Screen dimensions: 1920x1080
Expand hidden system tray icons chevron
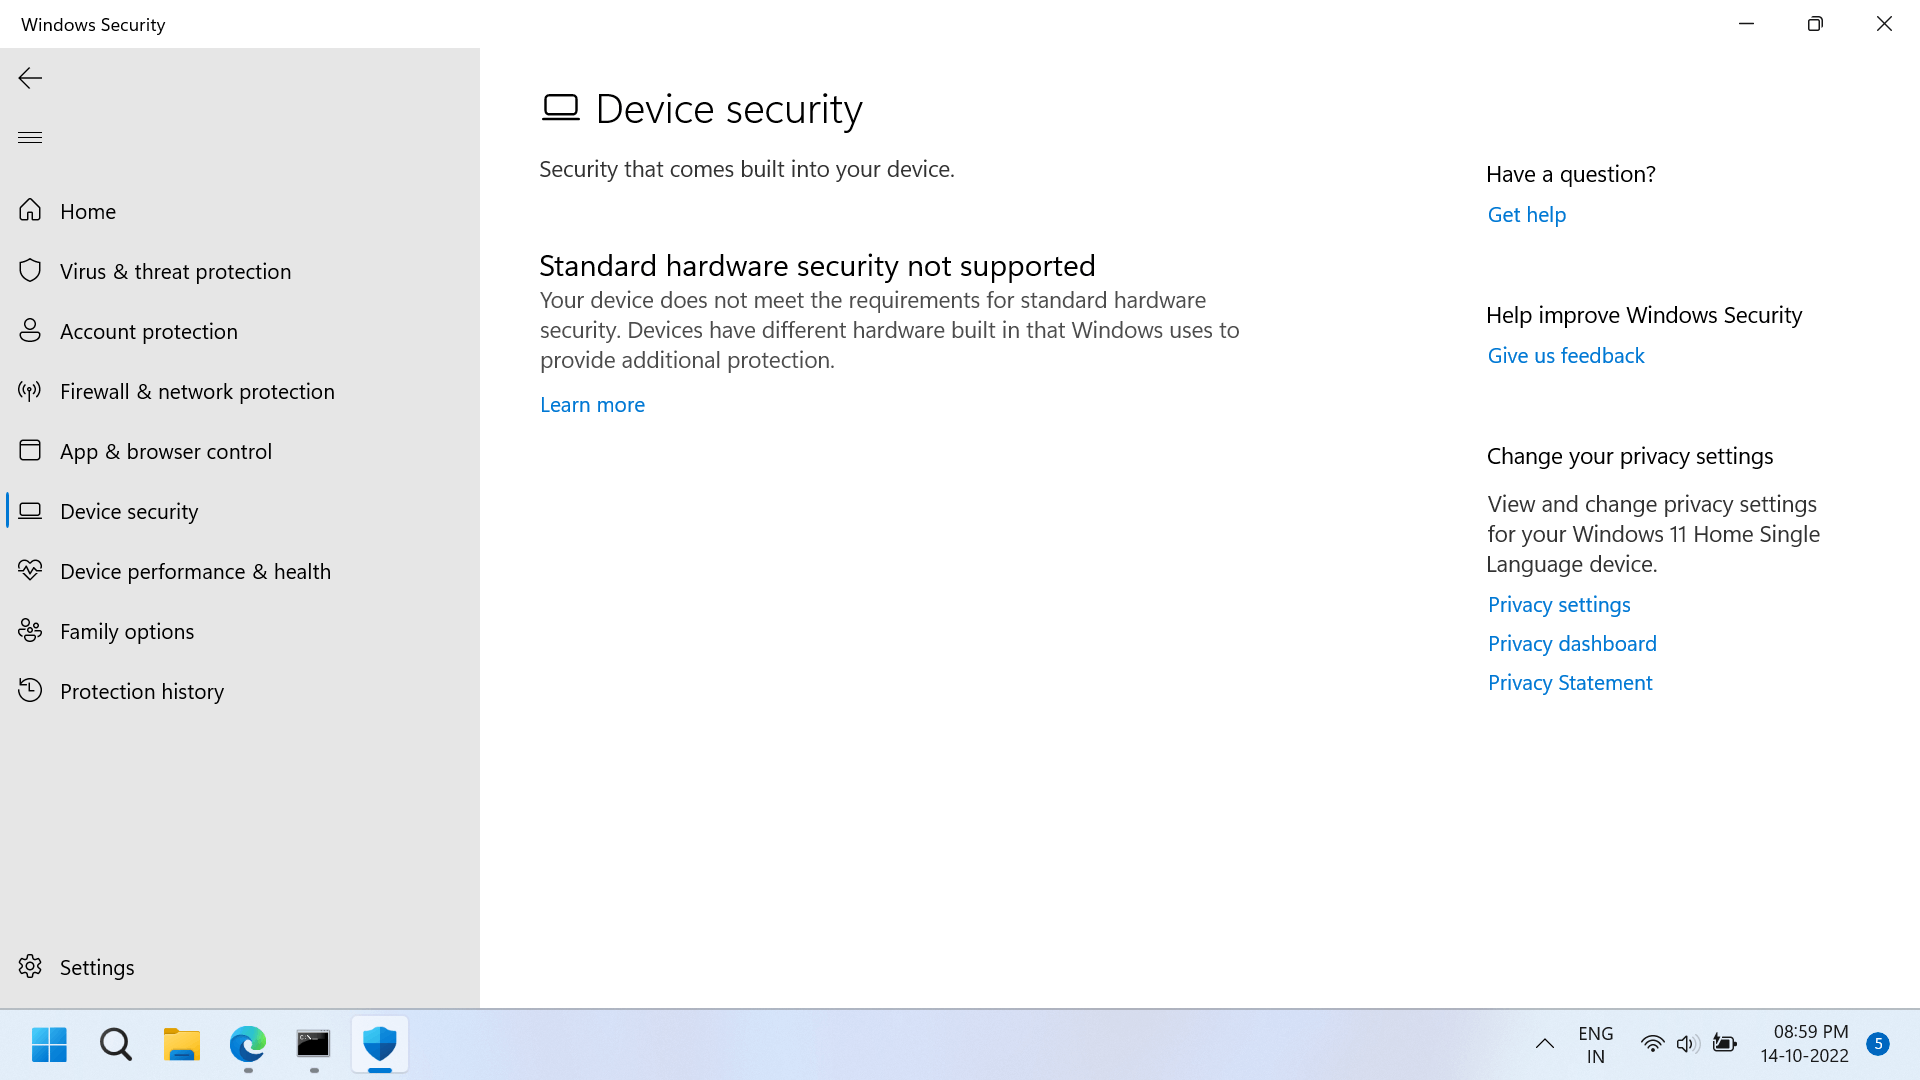coord(1544,1044)
